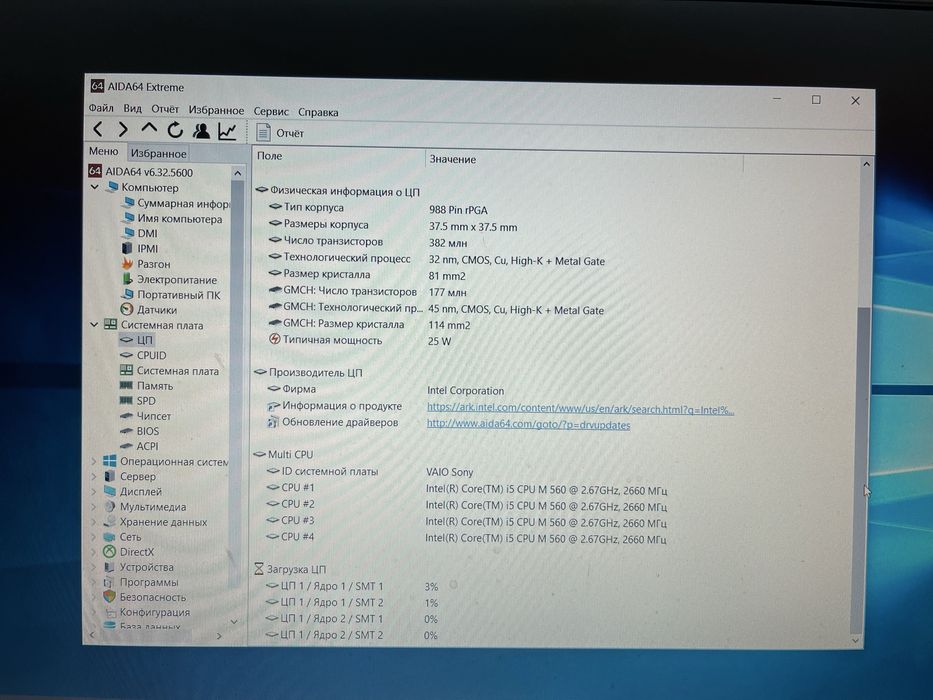The width and height of the screenshot is (933, 700).
Task: Expand the Сервер tree node
Action: pos(93,476)
